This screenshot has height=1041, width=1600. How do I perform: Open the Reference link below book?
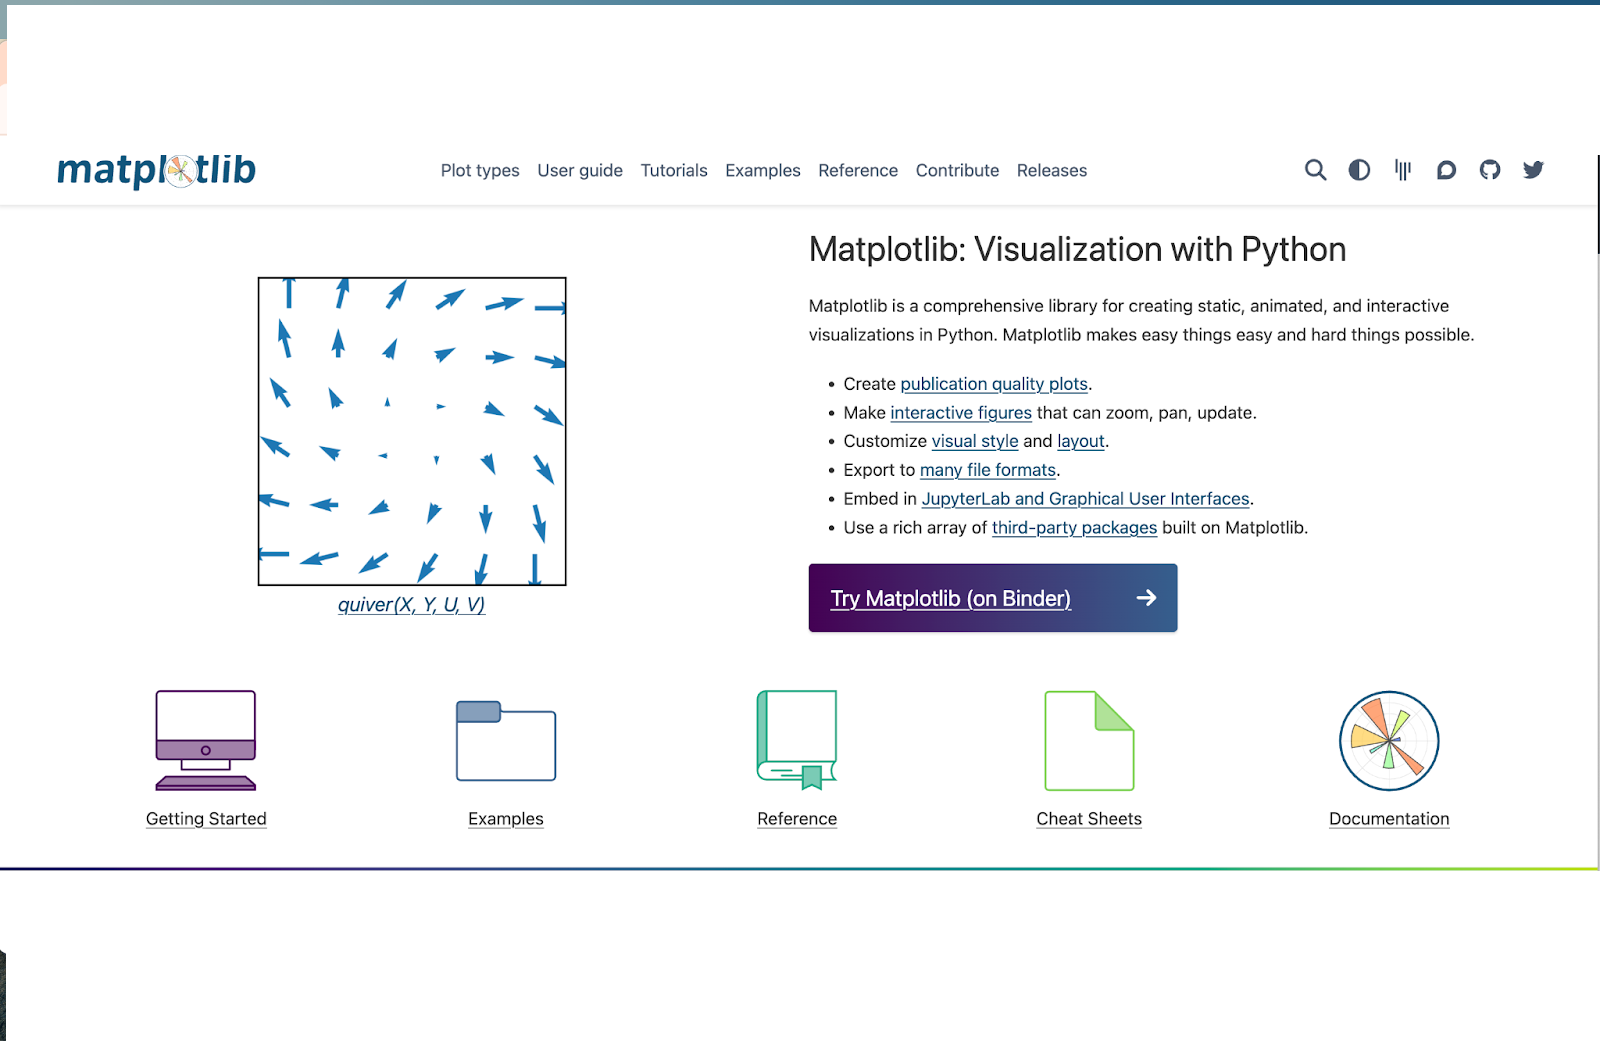797,818
